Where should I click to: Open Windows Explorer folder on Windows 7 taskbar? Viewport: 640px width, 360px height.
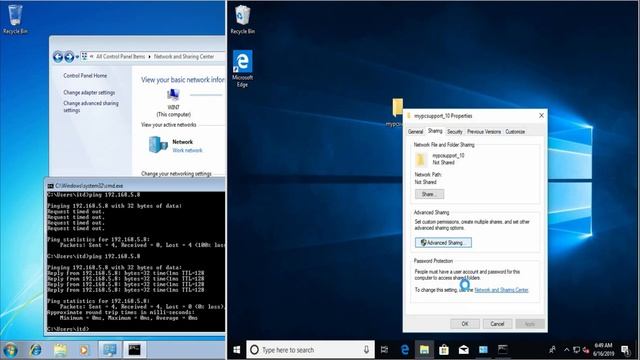coord(60,350)
